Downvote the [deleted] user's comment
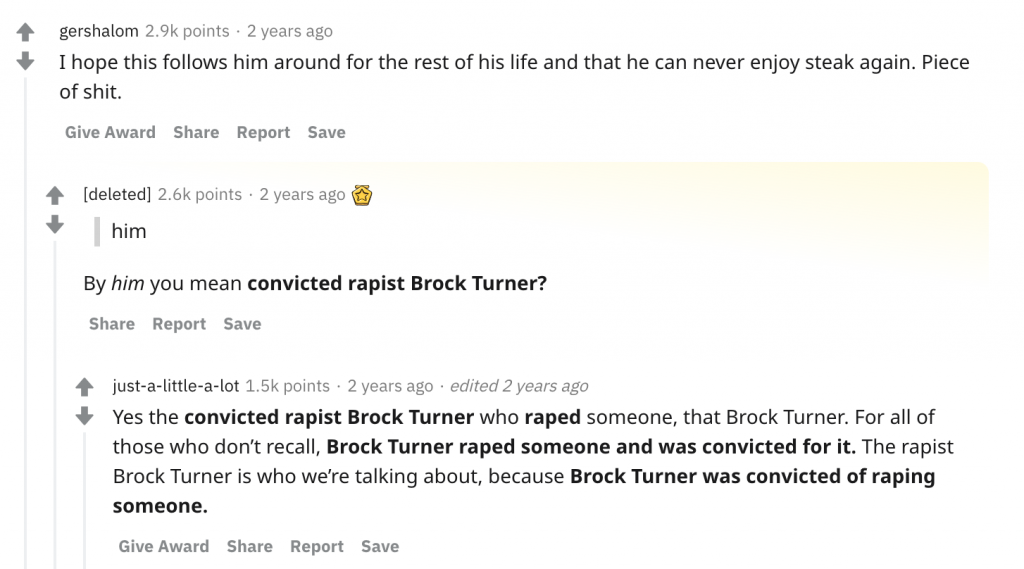Viewport: 1024px width, 569px height. point(55,225)
